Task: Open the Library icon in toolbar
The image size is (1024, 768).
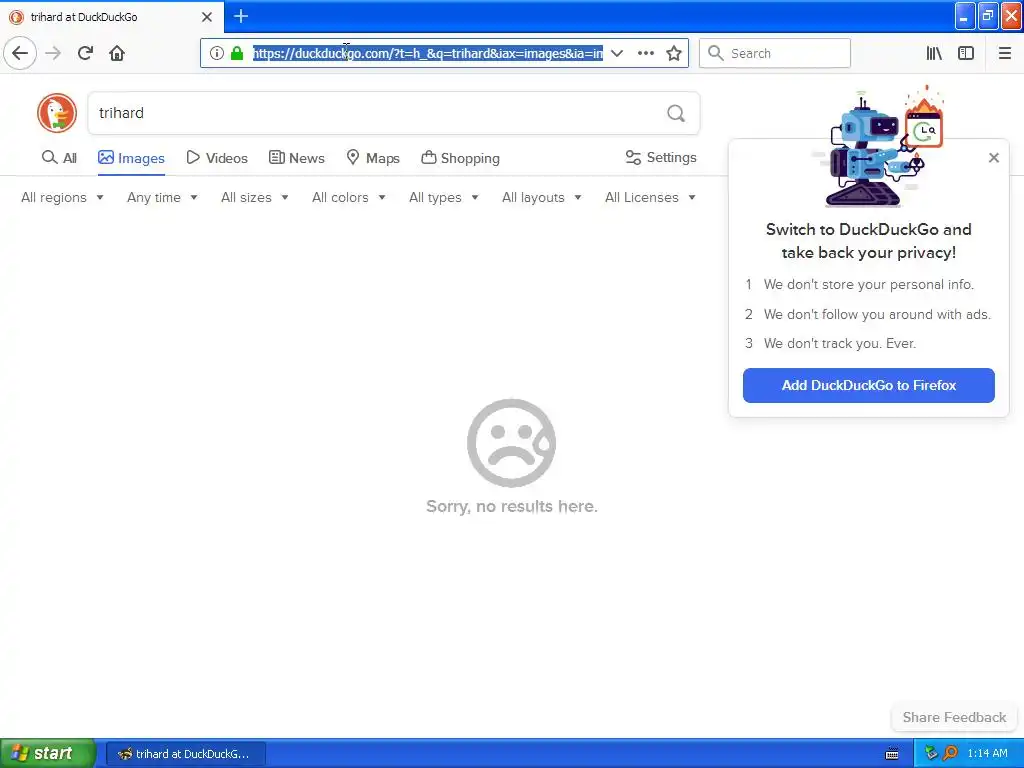Action: tap(934, 53)
